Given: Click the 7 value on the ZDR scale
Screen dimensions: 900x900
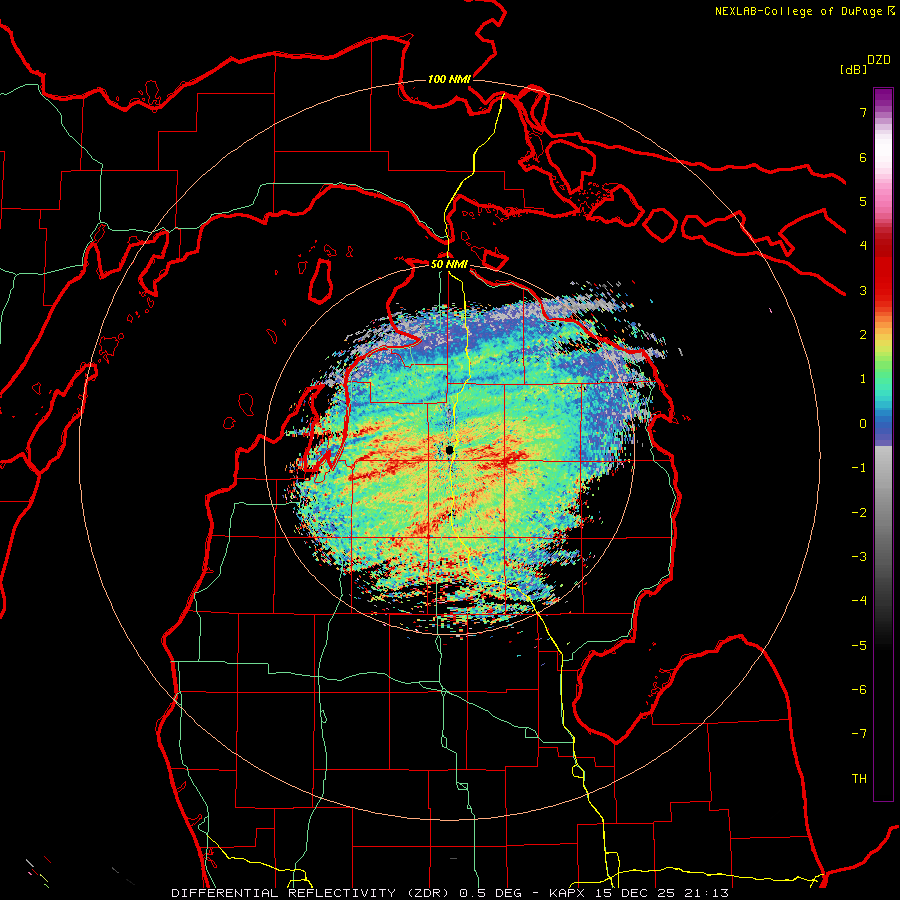Looking at the screenshot, I should (x=863, y=112).
